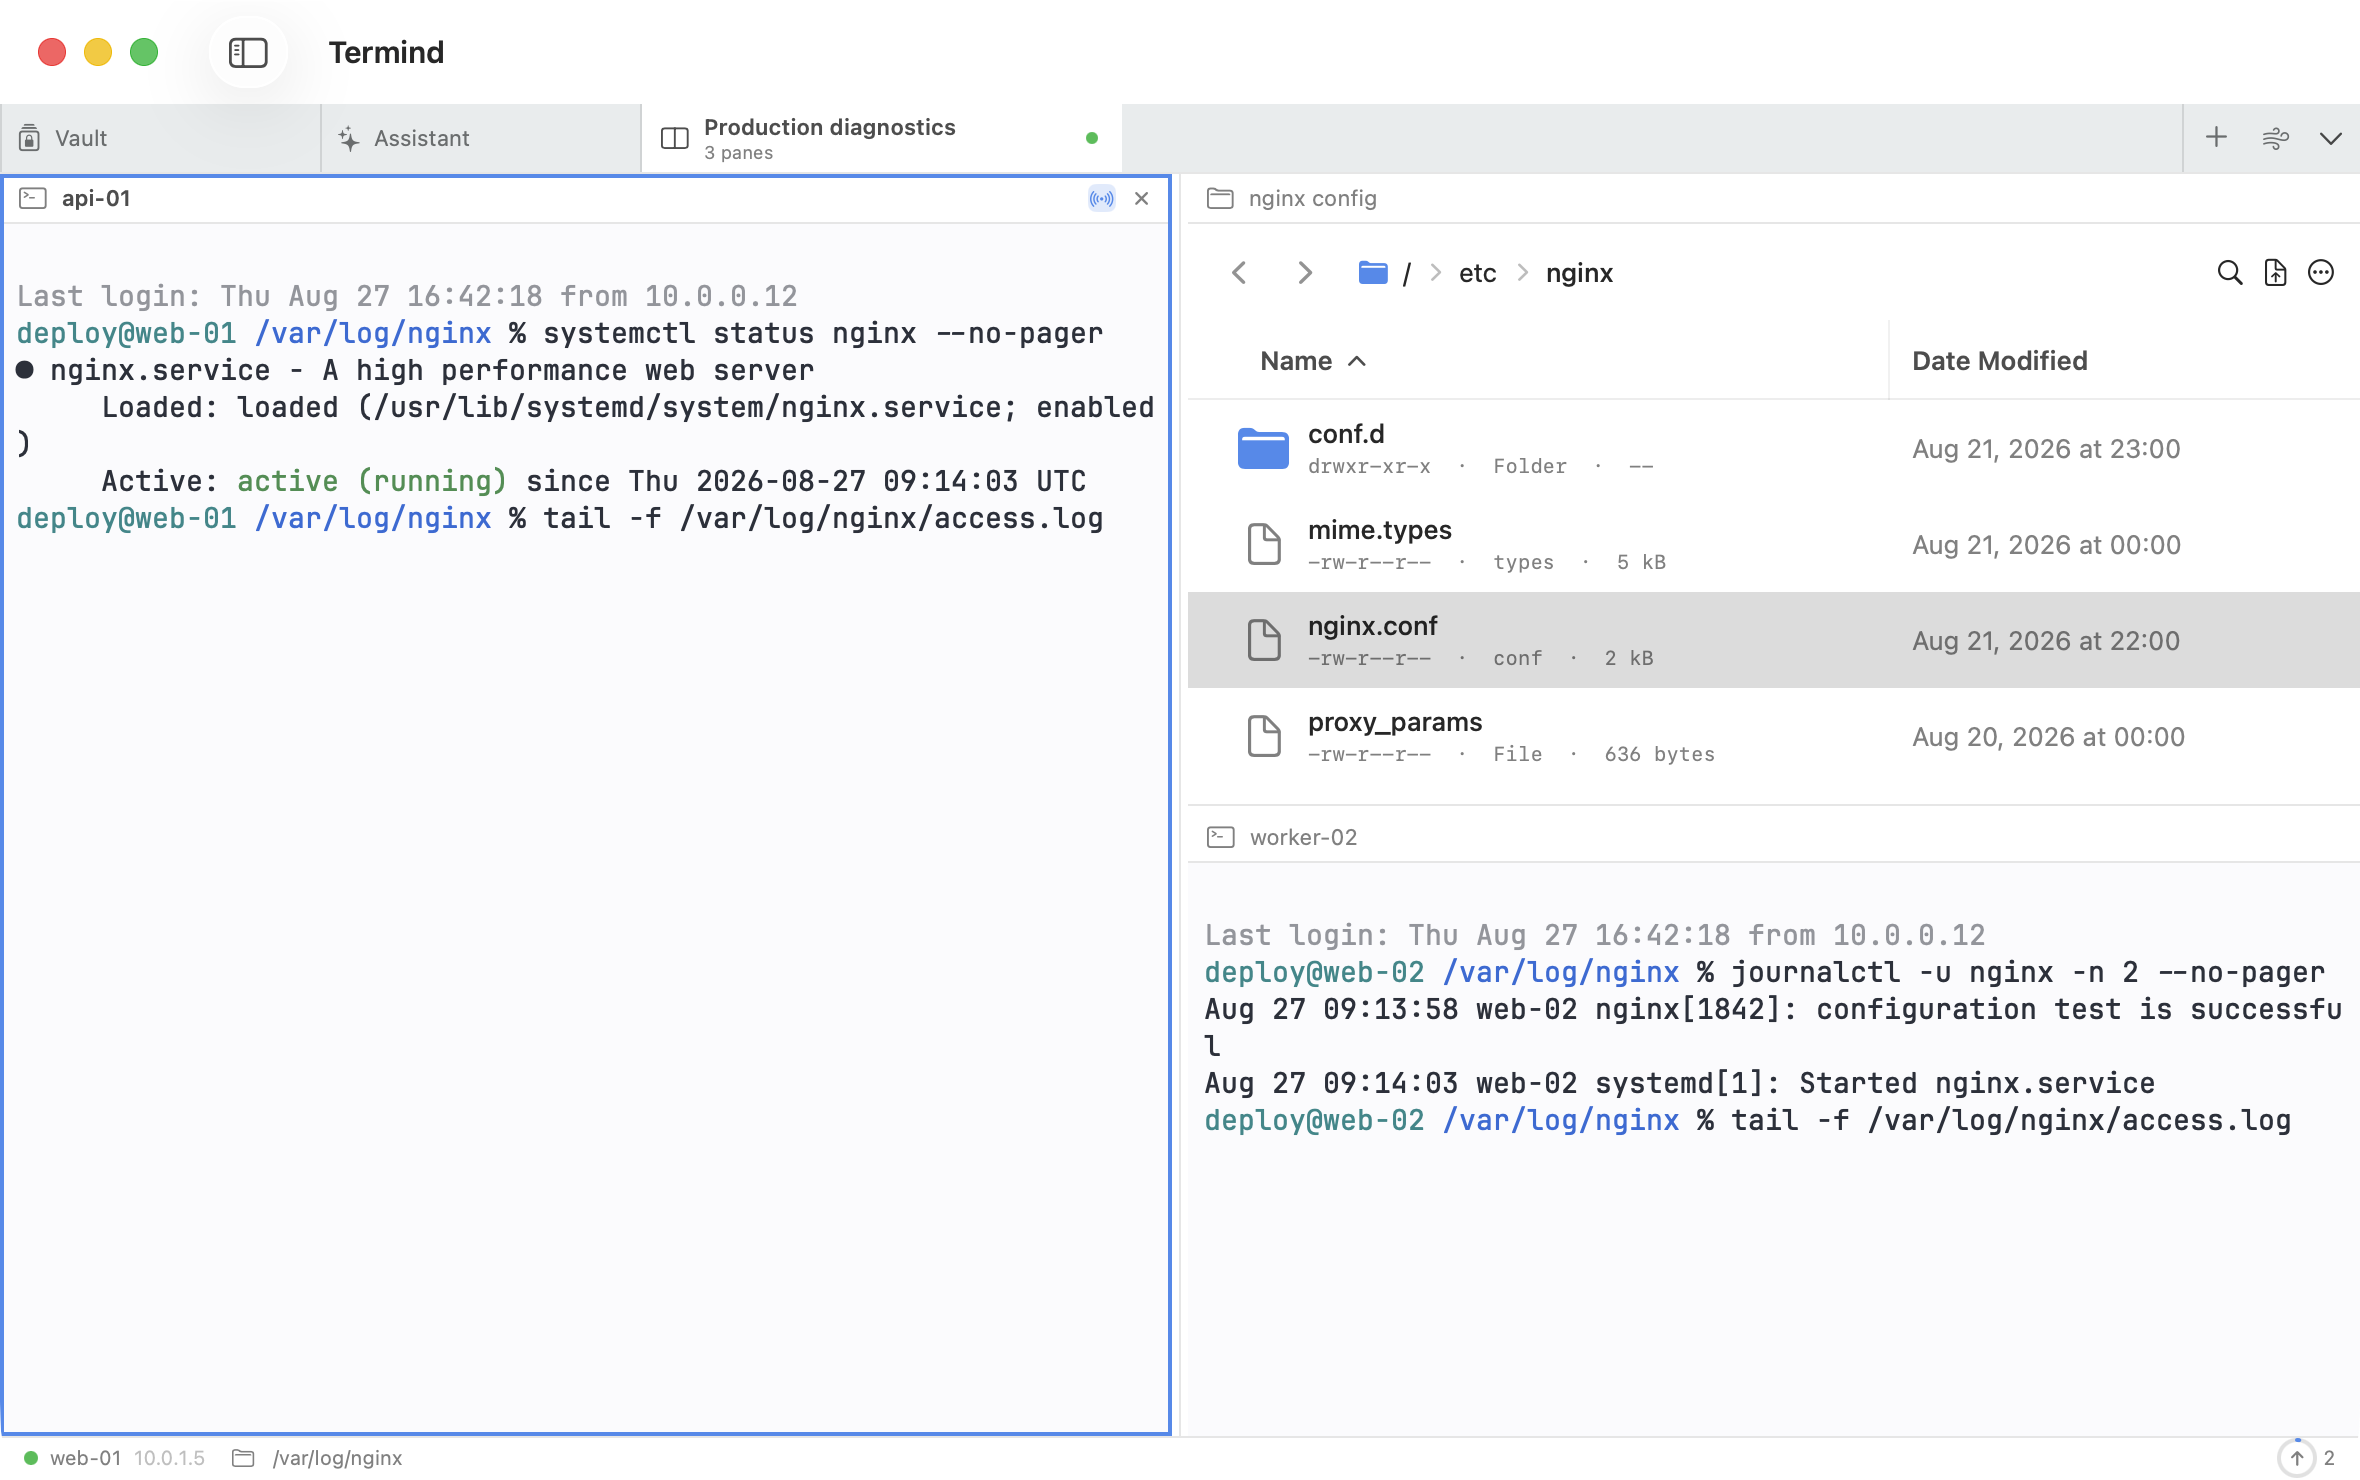Click the yellow window minimize button

click(98, 52)
